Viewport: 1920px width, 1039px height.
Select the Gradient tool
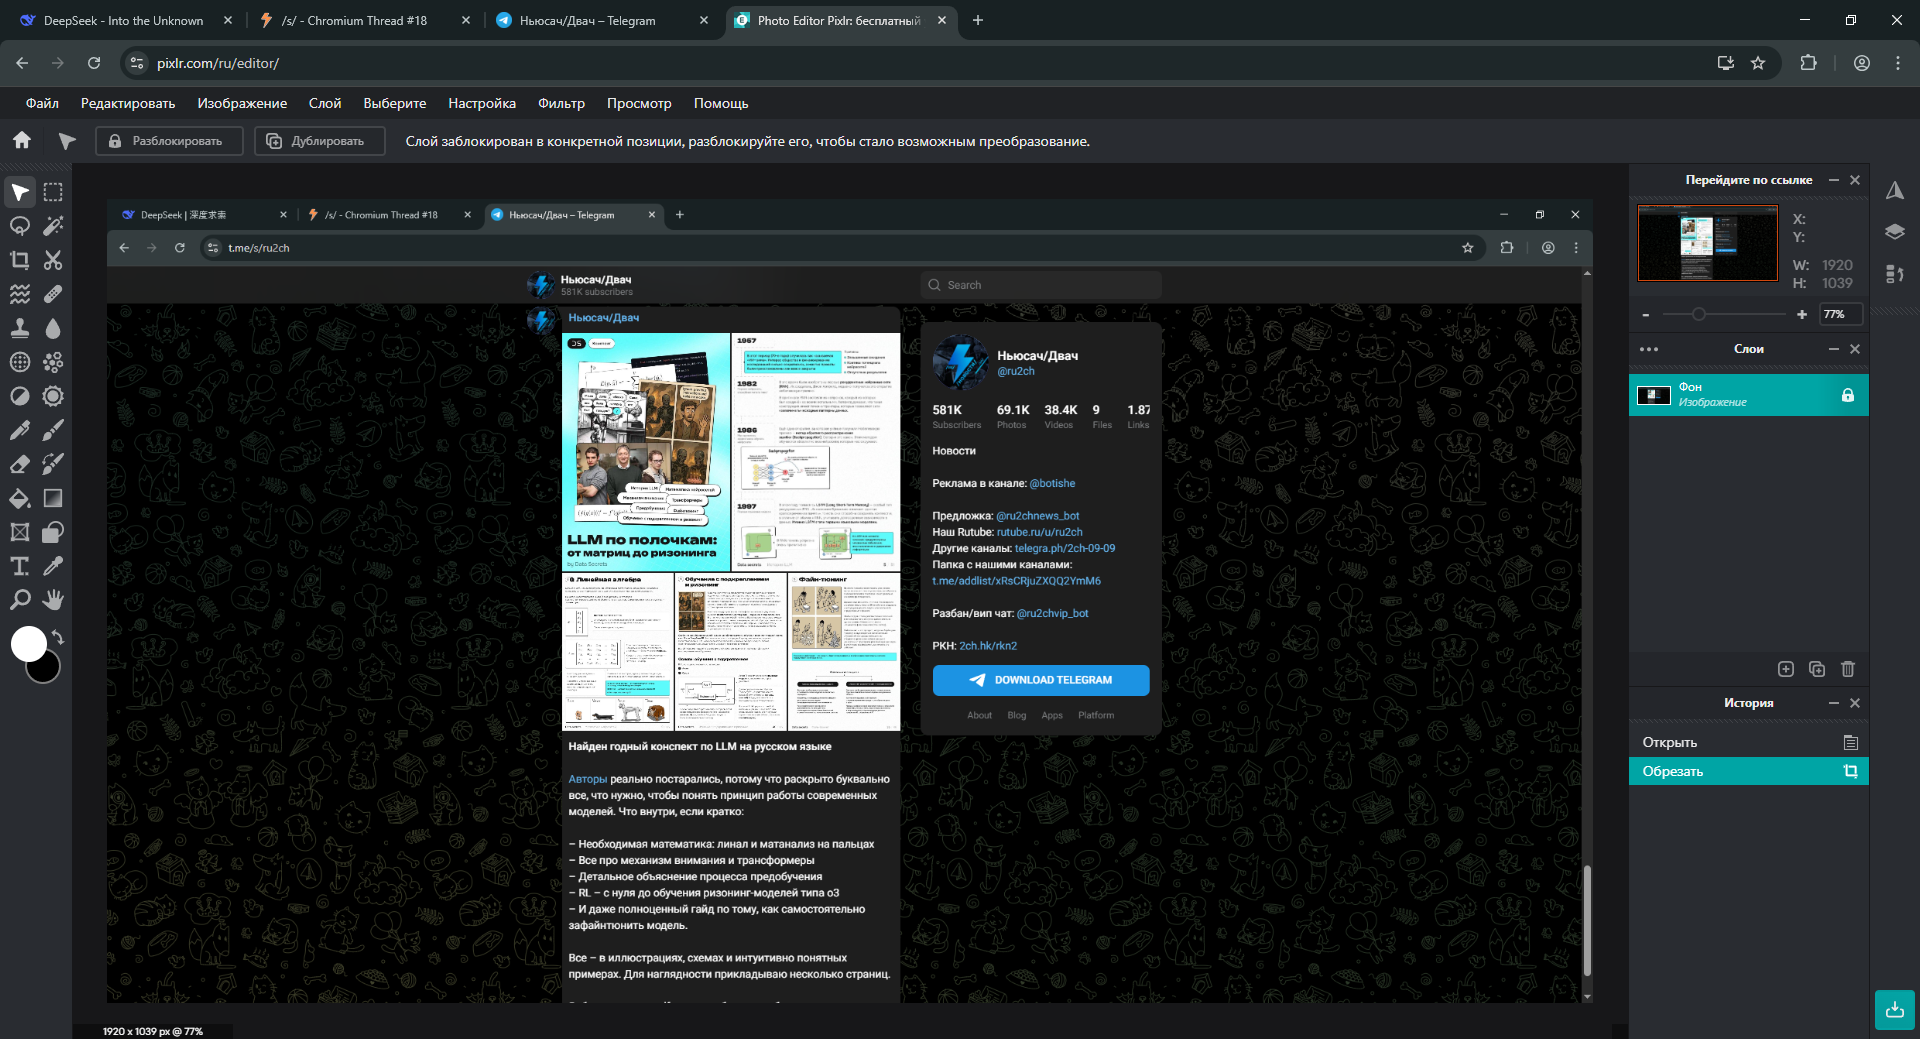(x=53, y=498)
